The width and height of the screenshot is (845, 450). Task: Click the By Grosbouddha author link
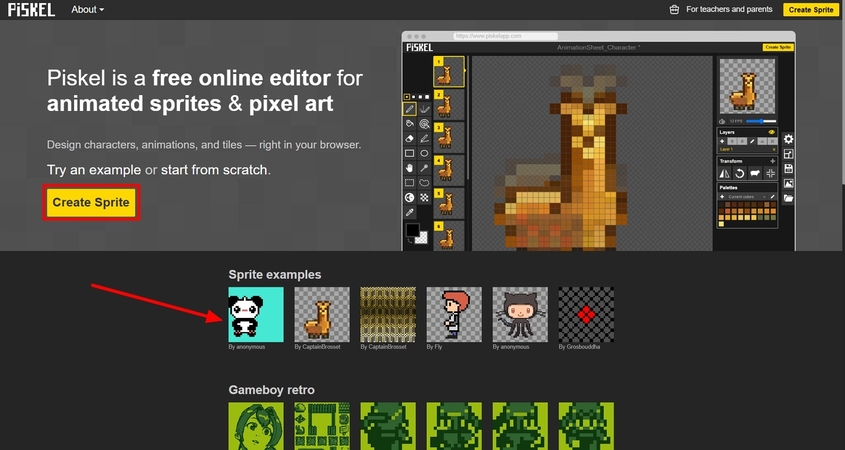click(x=579, y=347)
